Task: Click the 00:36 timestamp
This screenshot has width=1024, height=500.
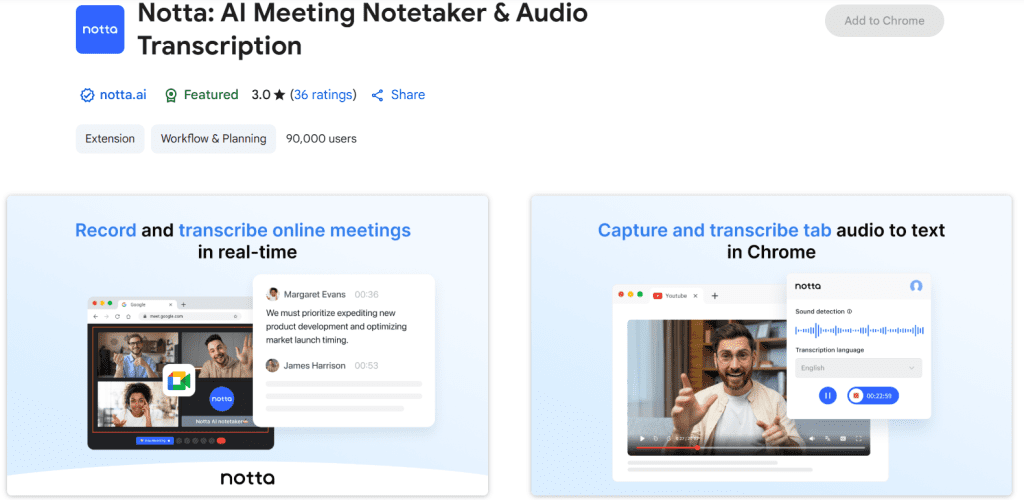Action: [x=366, y=294]
